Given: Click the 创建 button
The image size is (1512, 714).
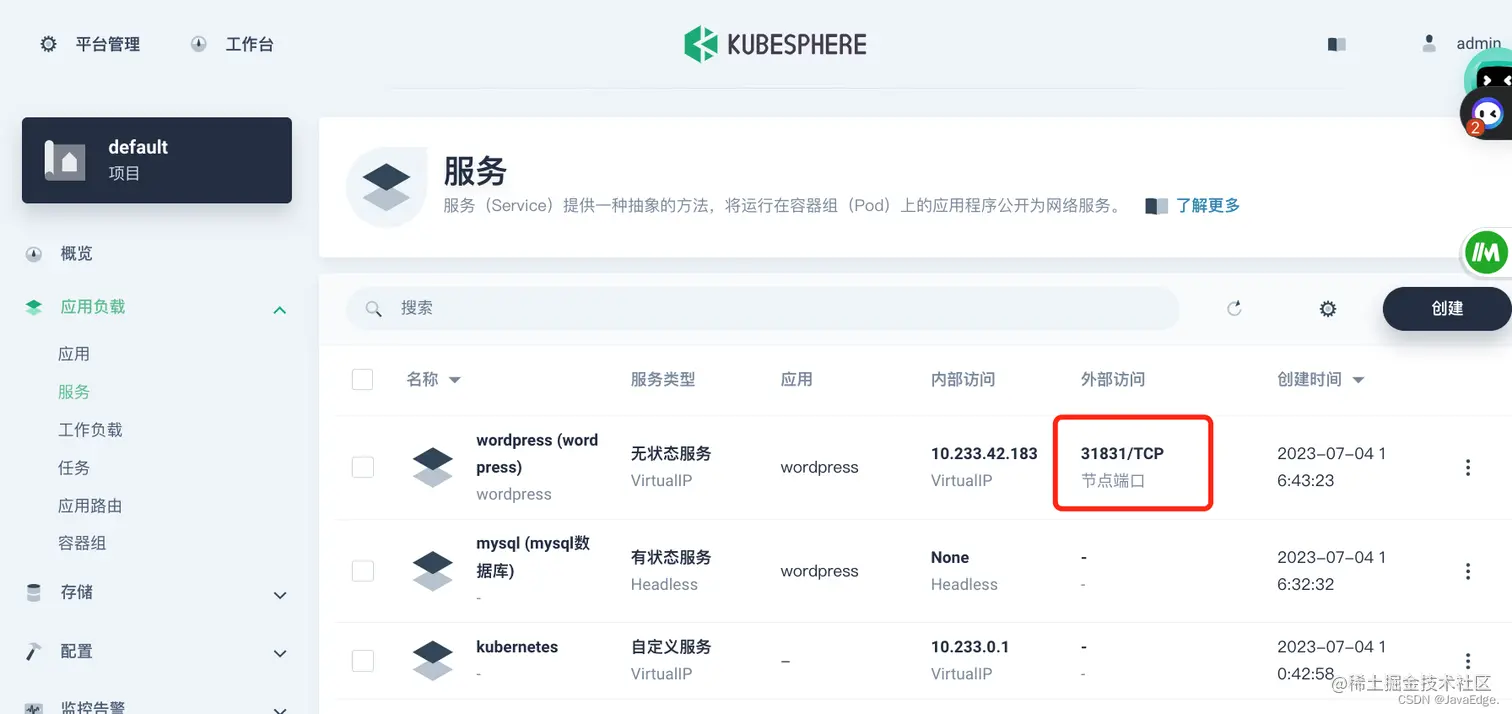Looking at the screenshot, I should click(1447, 308).
